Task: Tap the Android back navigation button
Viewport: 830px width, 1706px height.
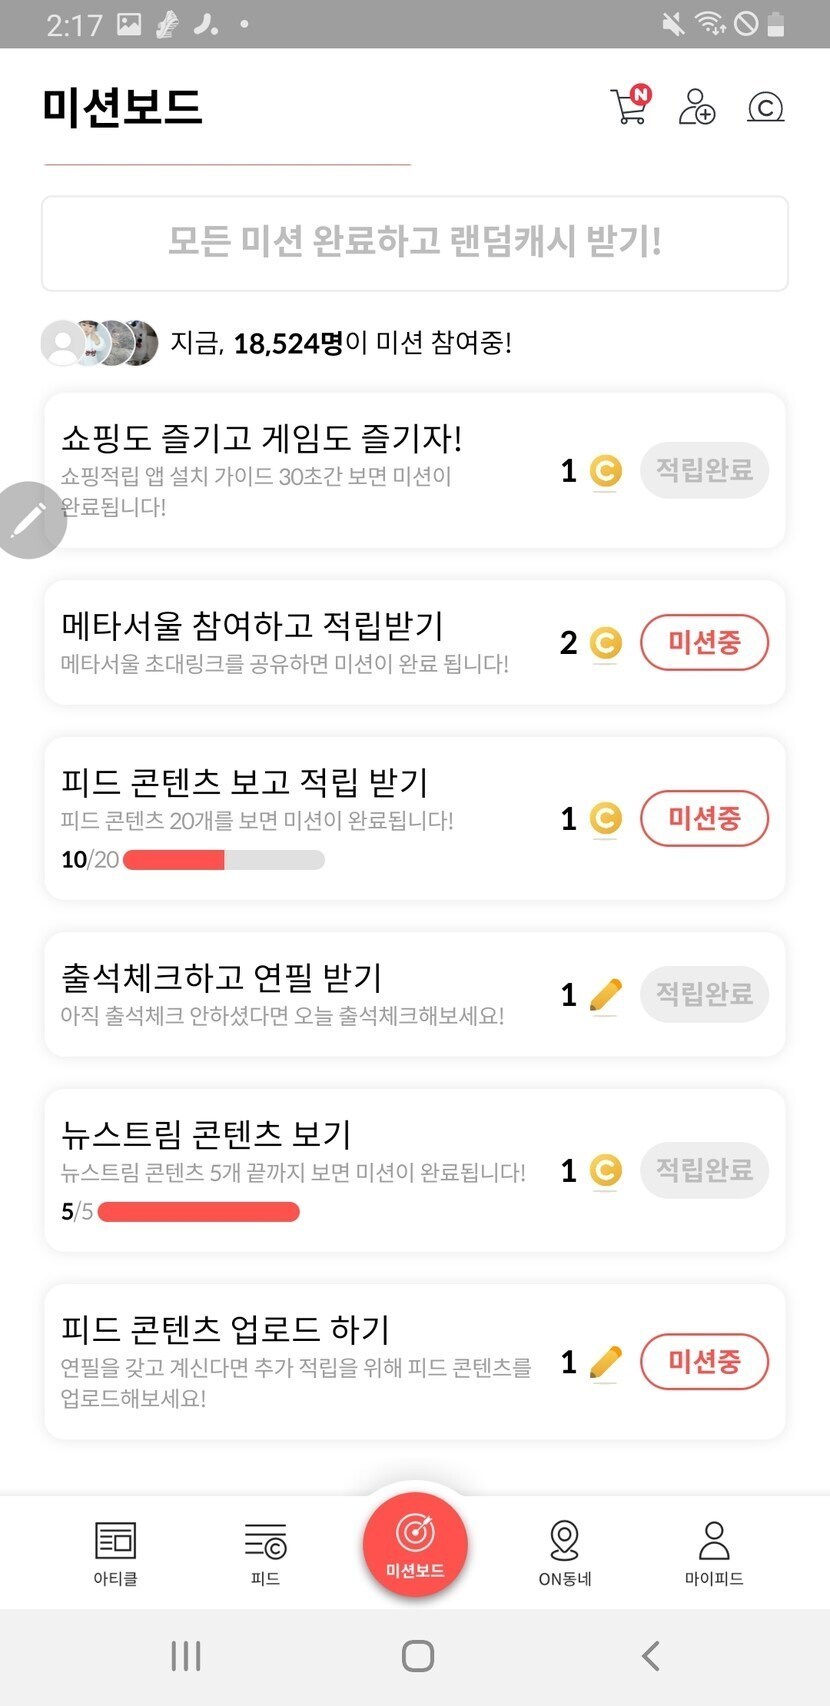Action: pos(651,1656)
